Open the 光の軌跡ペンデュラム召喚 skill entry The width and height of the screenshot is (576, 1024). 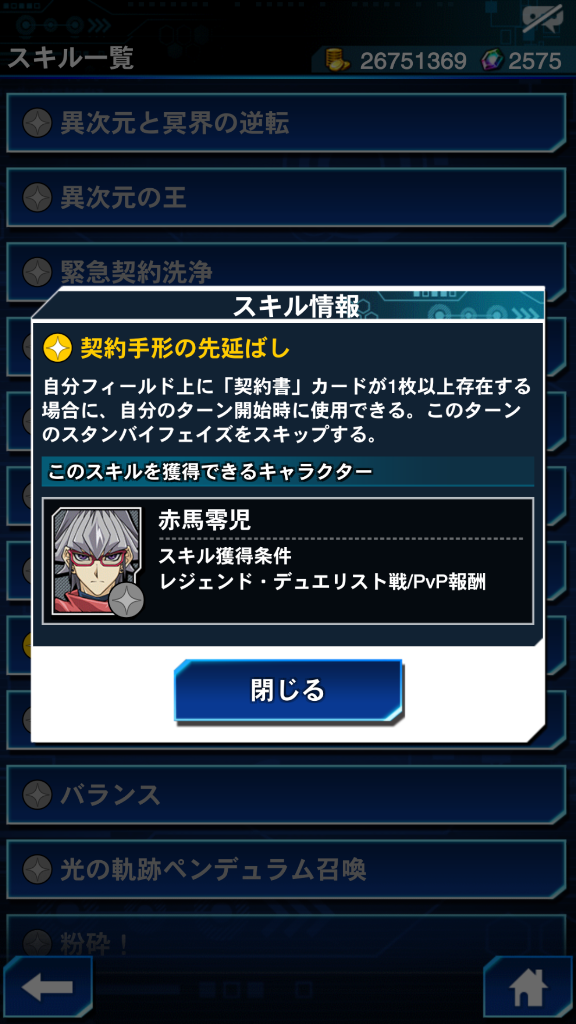coord(286,869)
